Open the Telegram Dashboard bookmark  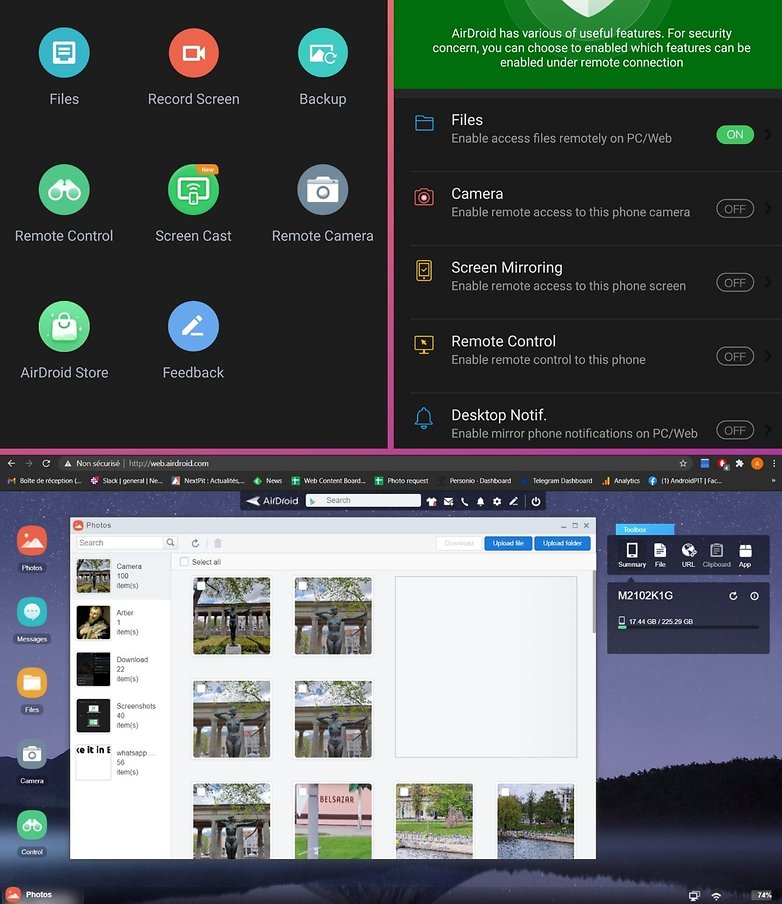(557, 480)
